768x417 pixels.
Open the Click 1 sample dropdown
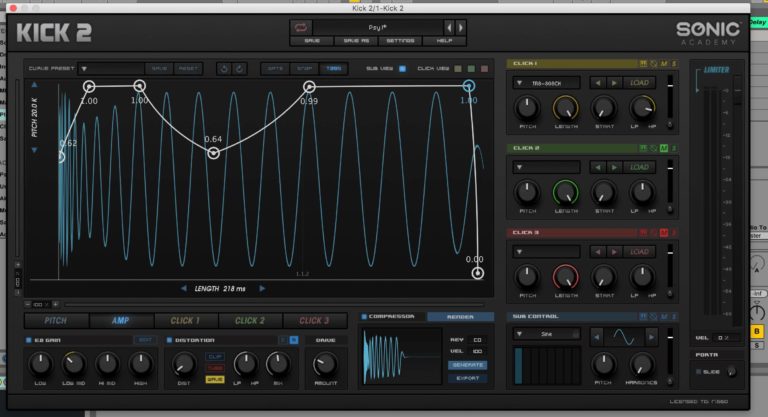click(x=520, y=83)
